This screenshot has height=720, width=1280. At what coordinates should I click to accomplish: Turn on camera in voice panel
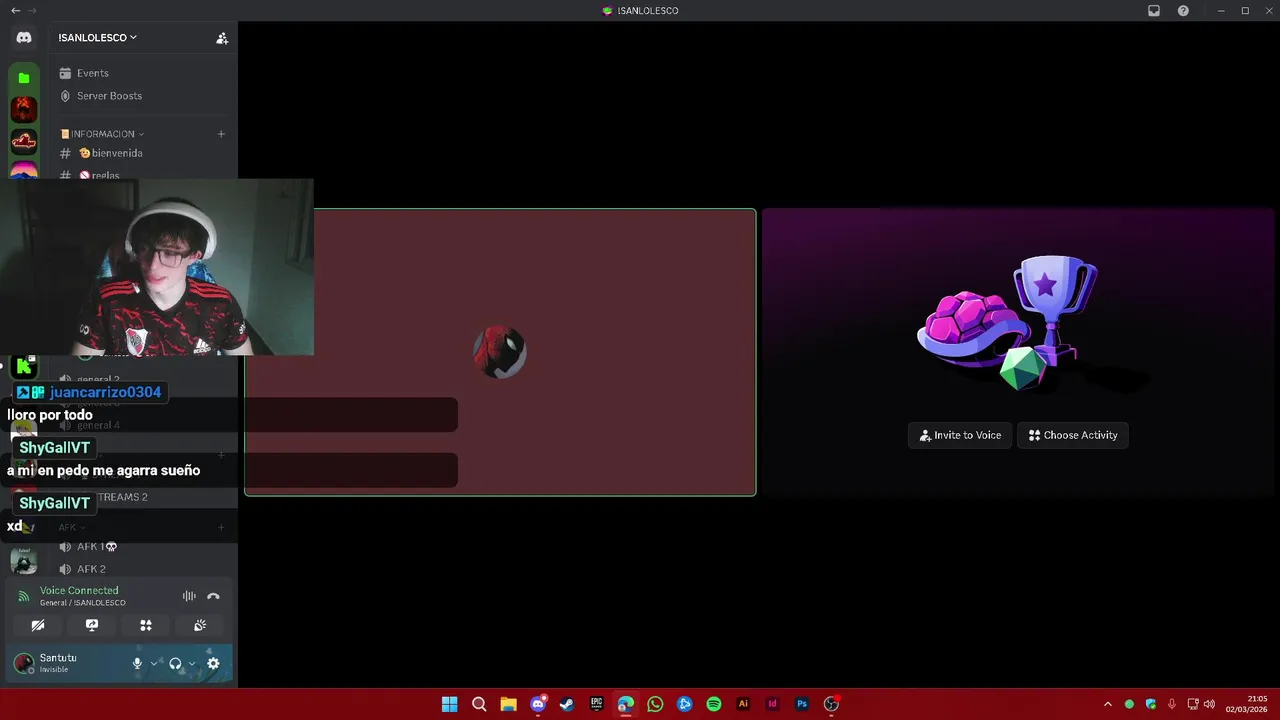pos(38,625)
